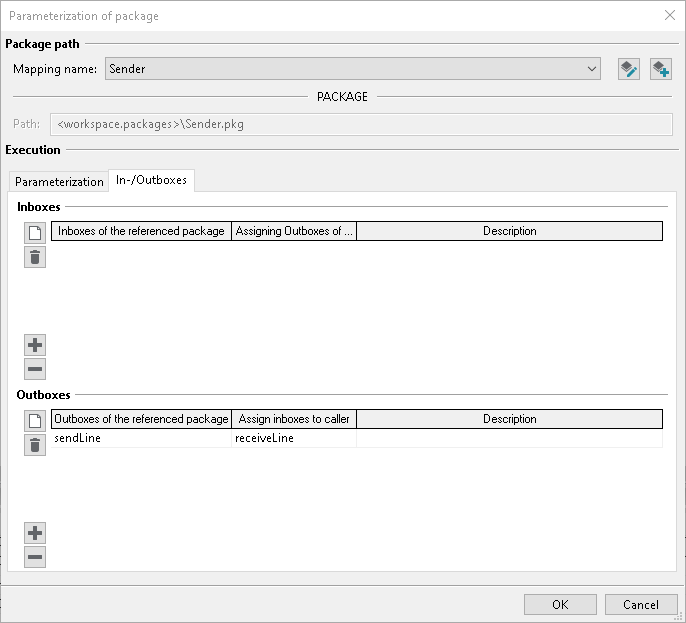
Task: Remove an inbox row with minus button
Action: [35, 369]
